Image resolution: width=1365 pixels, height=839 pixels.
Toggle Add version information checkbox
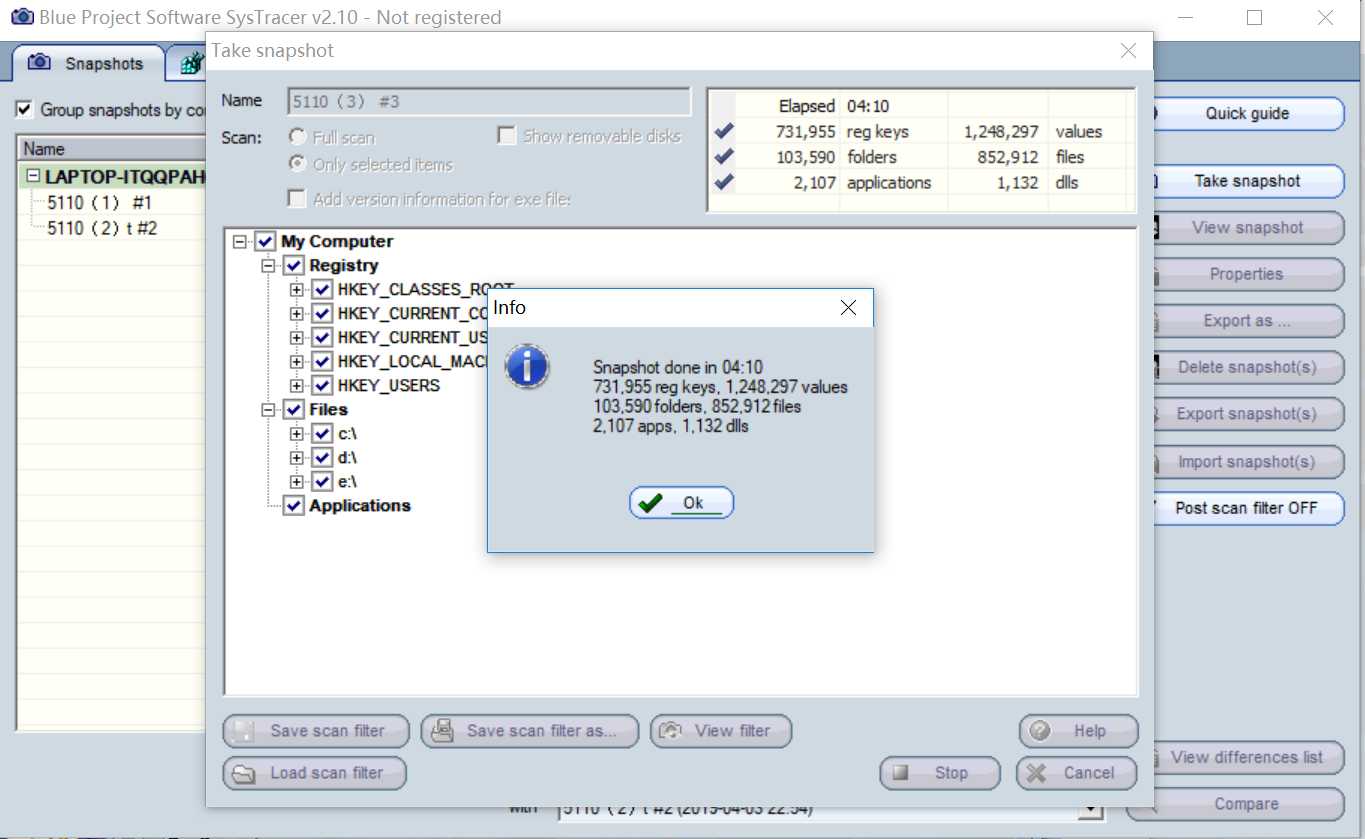296,198
